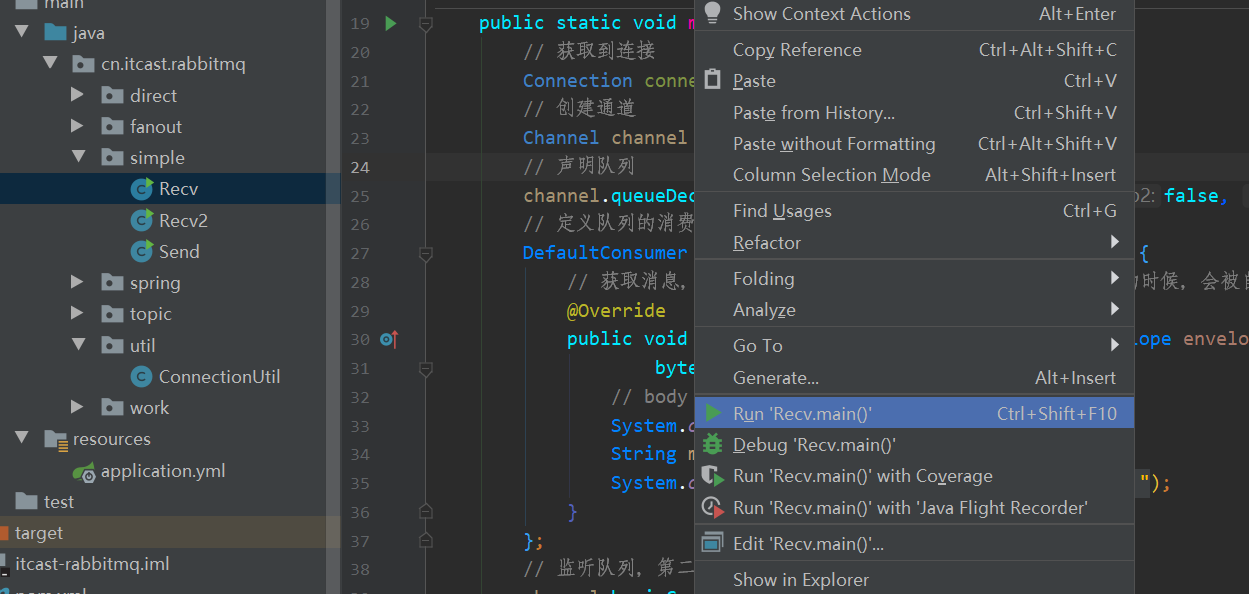Click the ConnectionUtil class icon
Screen dimensions: 1249x594
[141, 377]
